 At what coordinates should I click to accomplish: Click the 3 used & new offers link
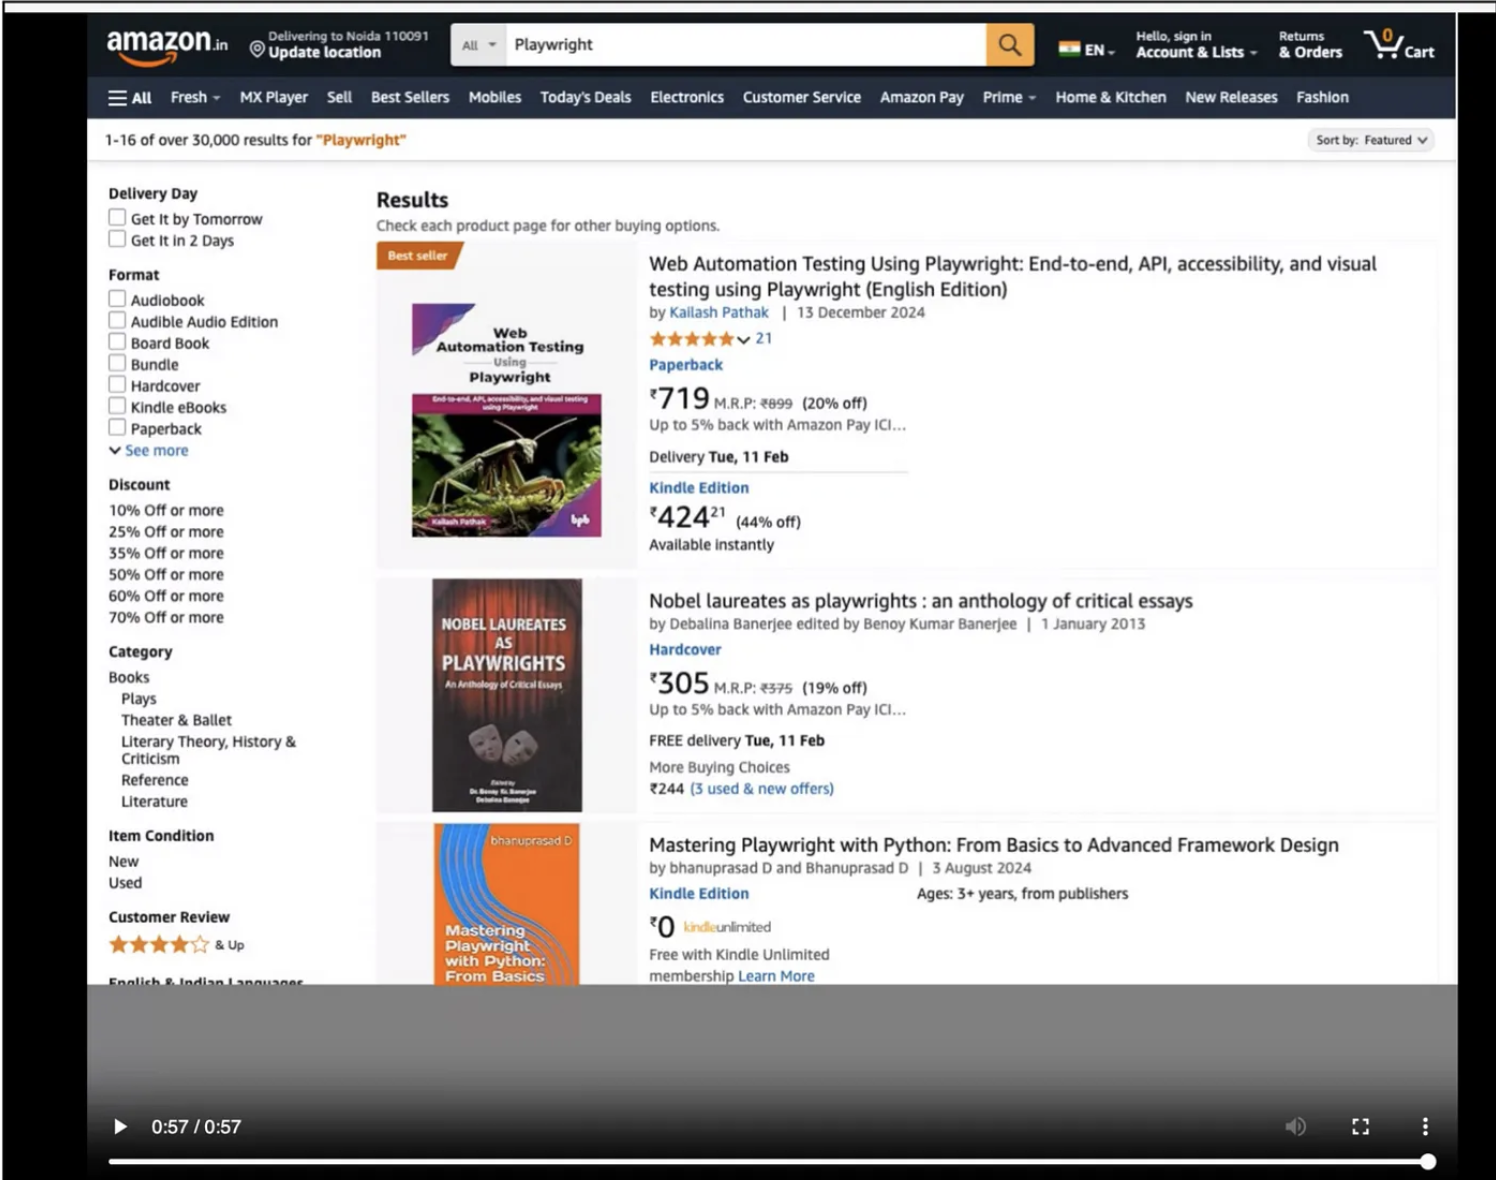click(762, 788)
